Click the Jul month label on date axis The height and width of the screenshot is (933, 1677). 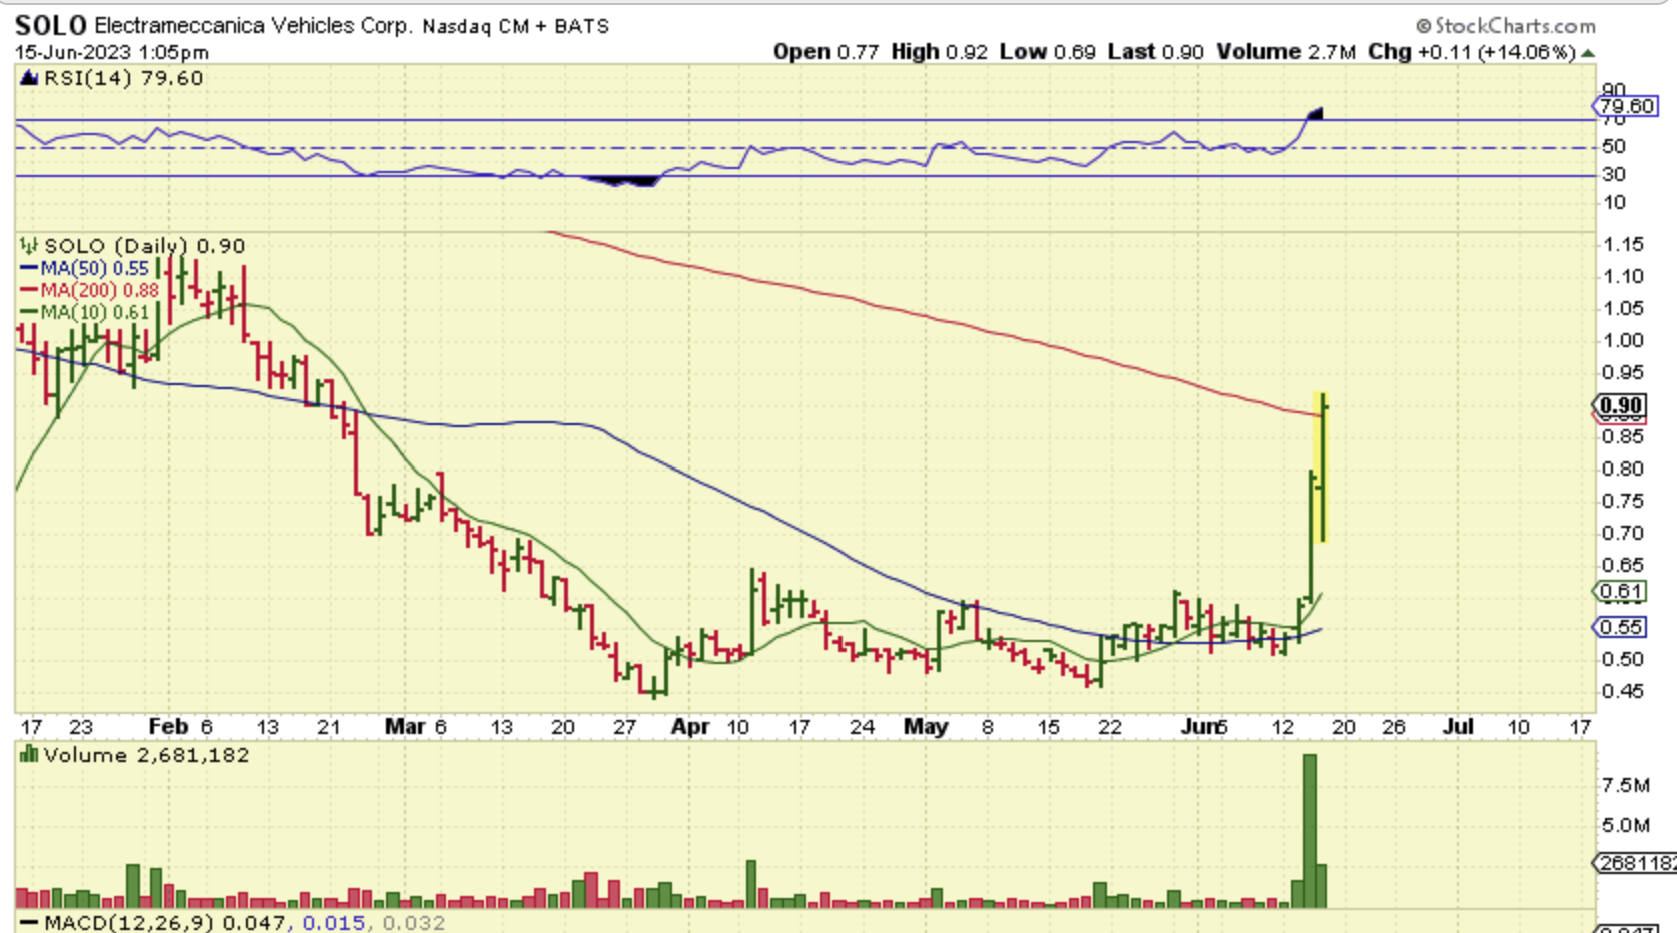[1458, 727]
